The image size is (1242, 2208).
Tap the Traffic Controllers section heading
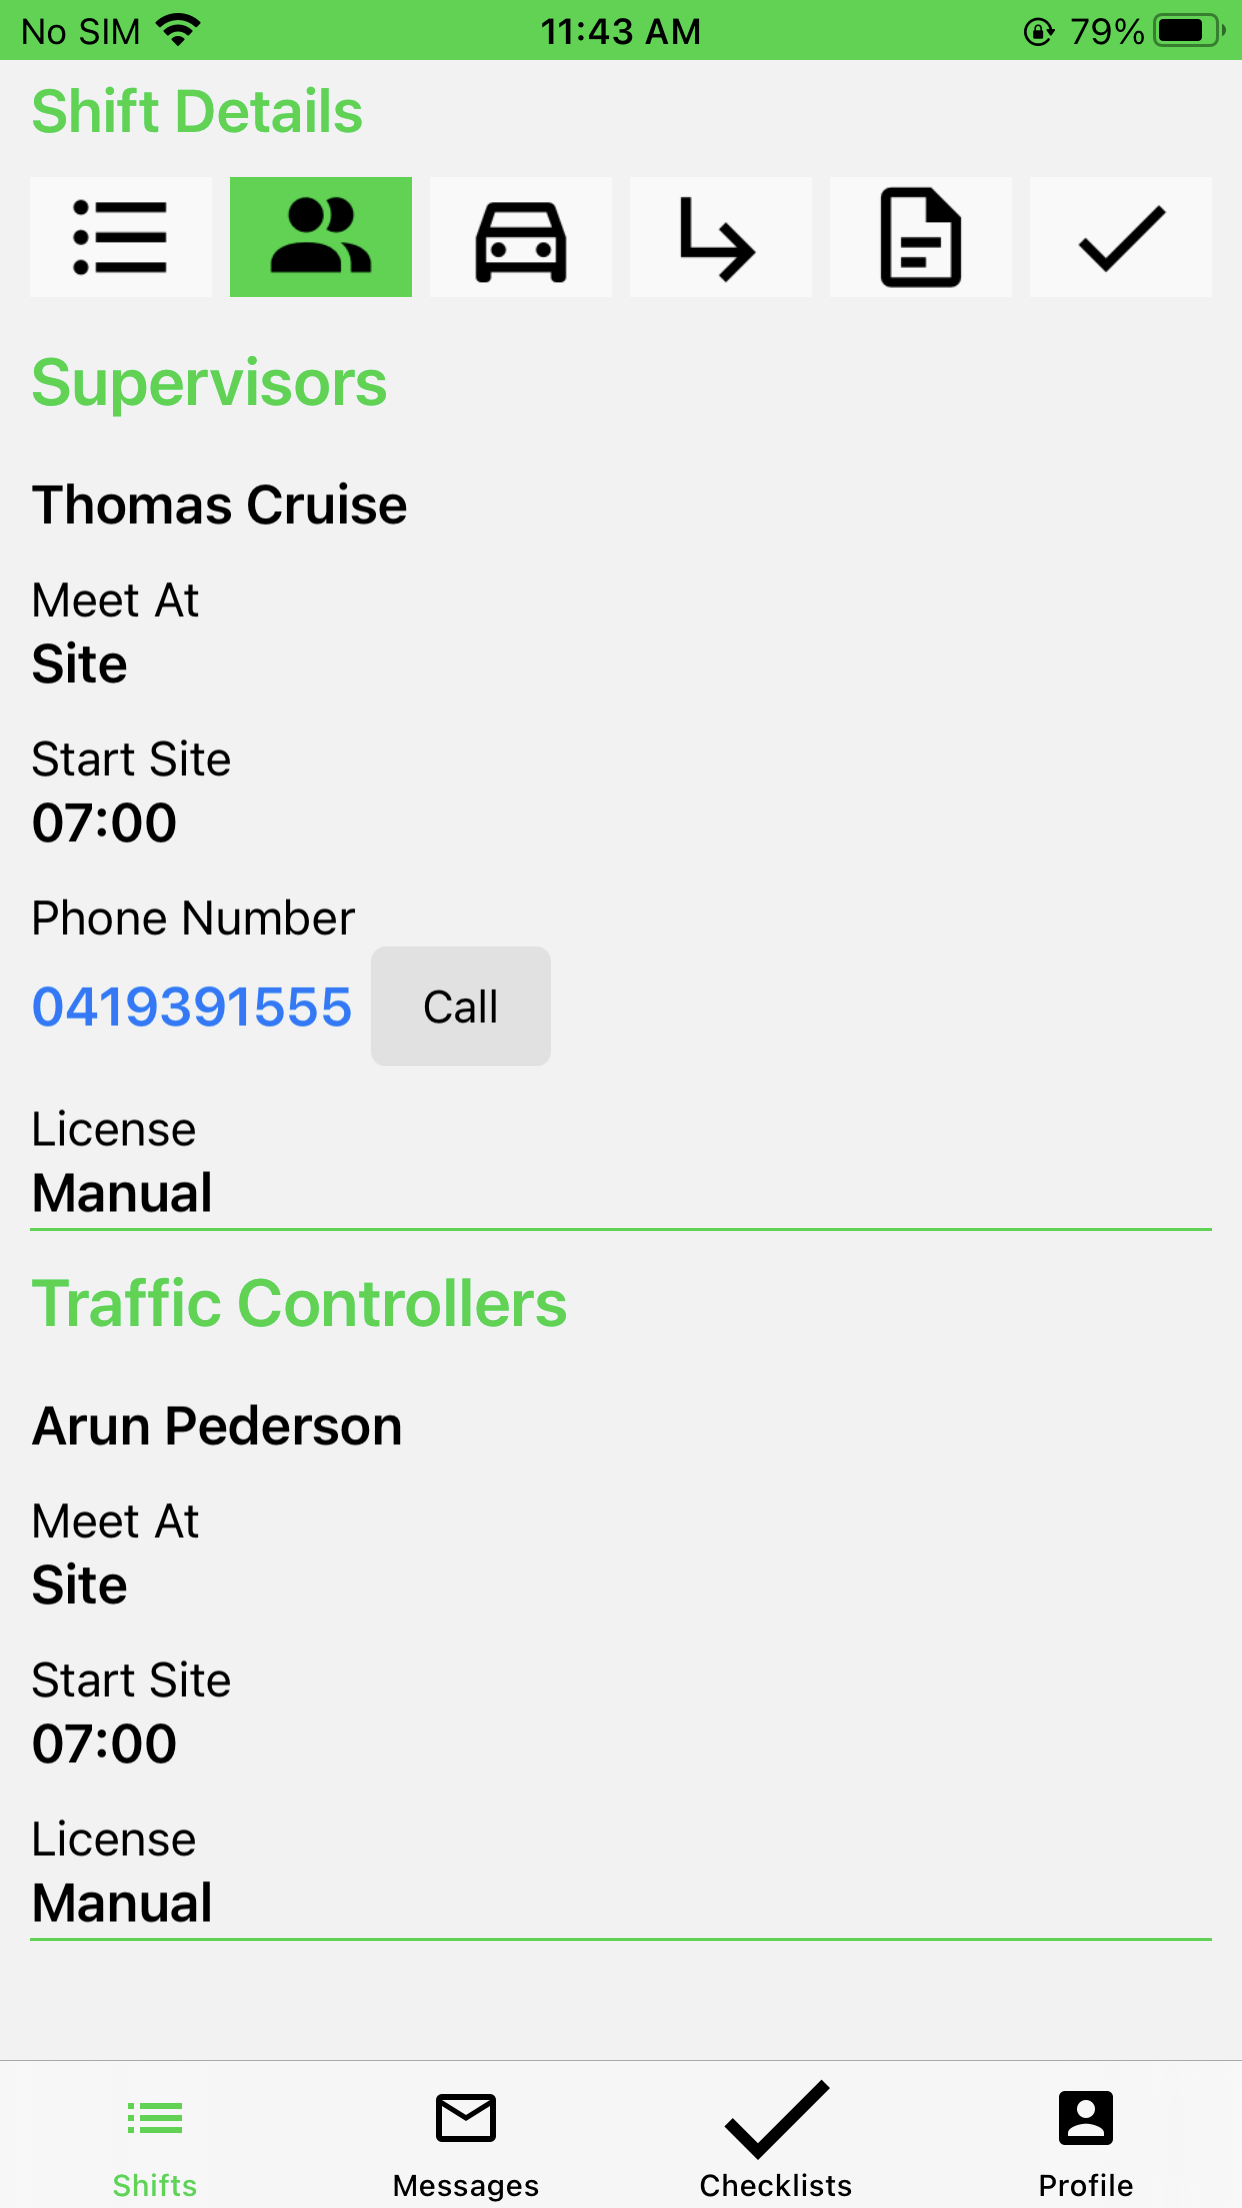tap(299, 1304)
